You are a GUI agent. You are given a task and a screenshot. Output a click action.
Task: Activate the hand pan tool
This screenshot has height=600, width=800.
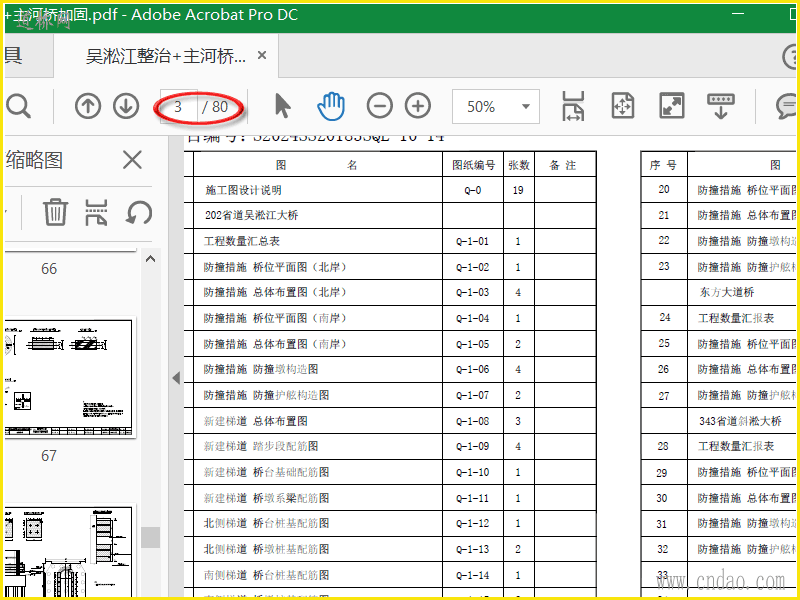331,106
